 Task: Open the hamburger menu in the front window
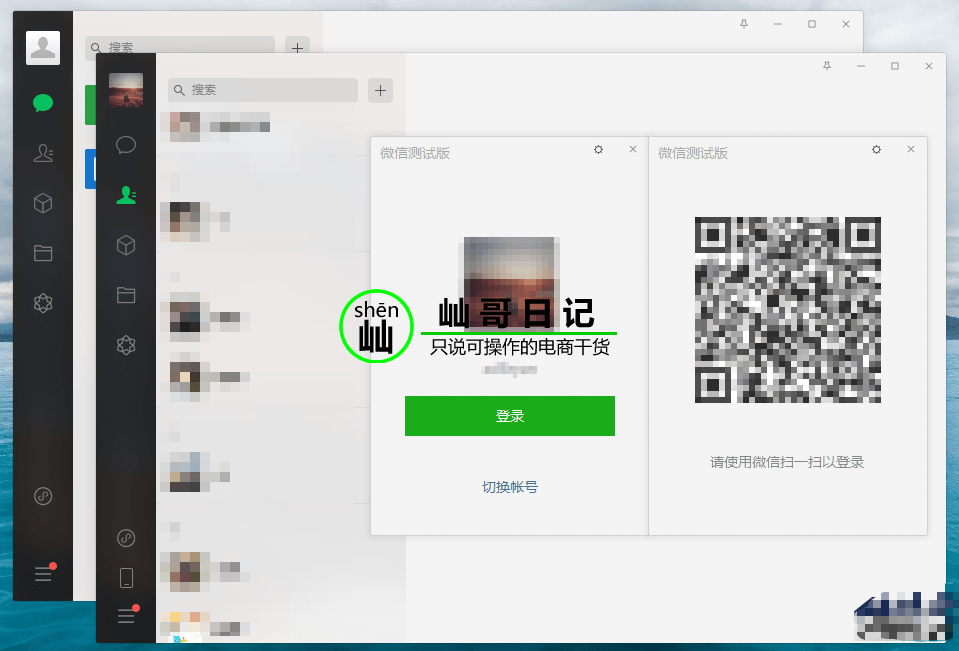click(x=127, y=614)
